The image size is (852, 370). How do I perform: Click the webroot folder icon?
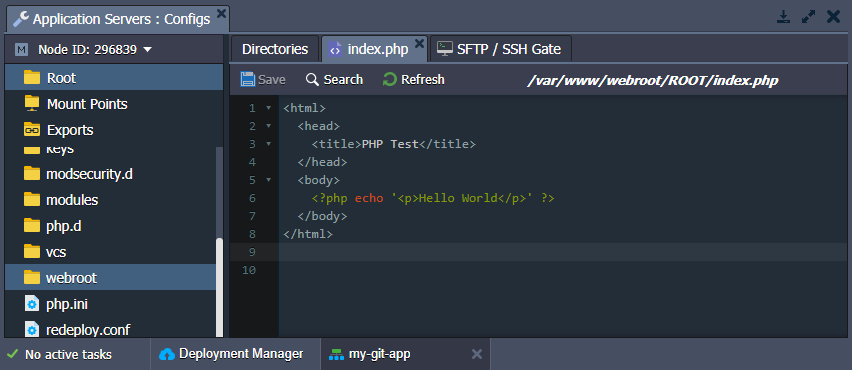33,277
